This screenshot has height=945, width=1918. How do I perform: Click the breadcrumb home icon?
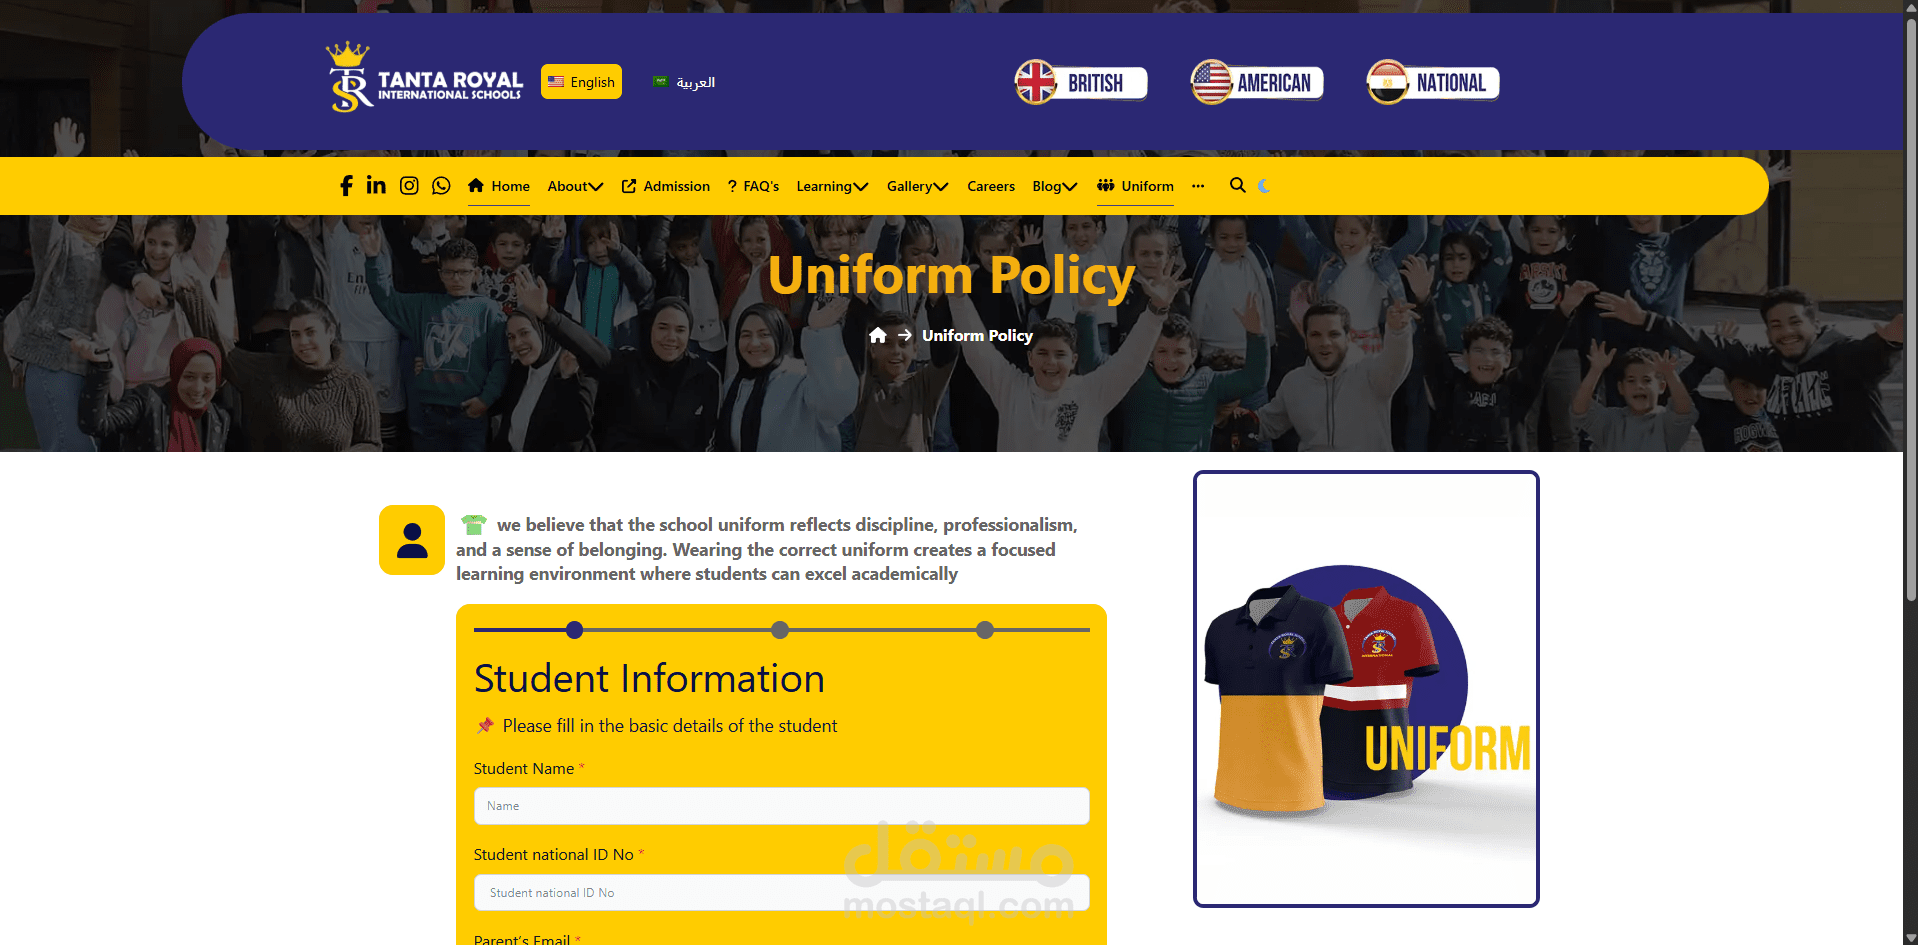click(x=878, y=335)
